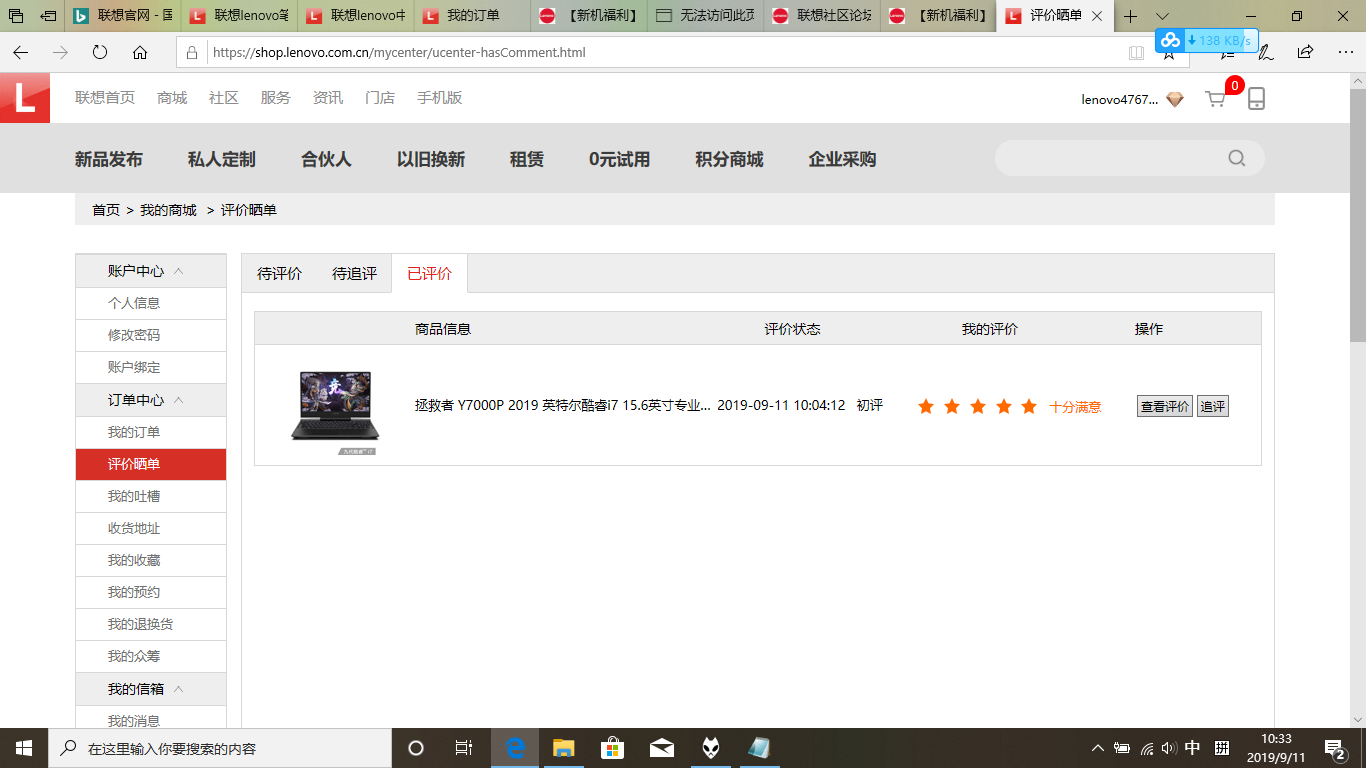Click the magnifier search icon
This screenshot has height=768, width=1366.
[1237, 158]
